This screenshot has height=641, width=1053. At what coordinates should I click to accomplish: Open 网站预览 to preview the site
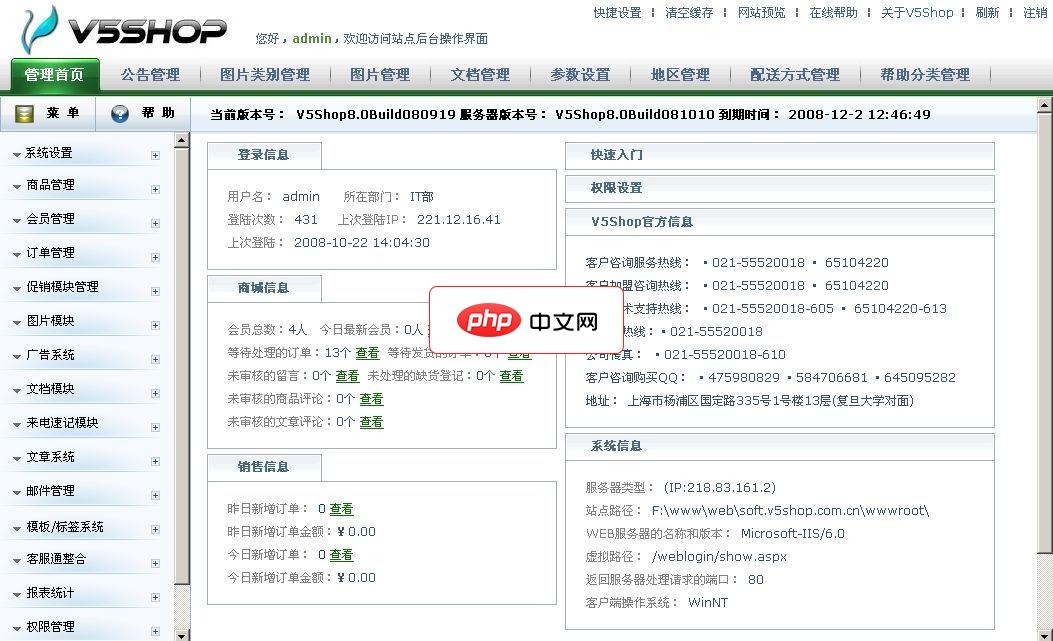763,13
